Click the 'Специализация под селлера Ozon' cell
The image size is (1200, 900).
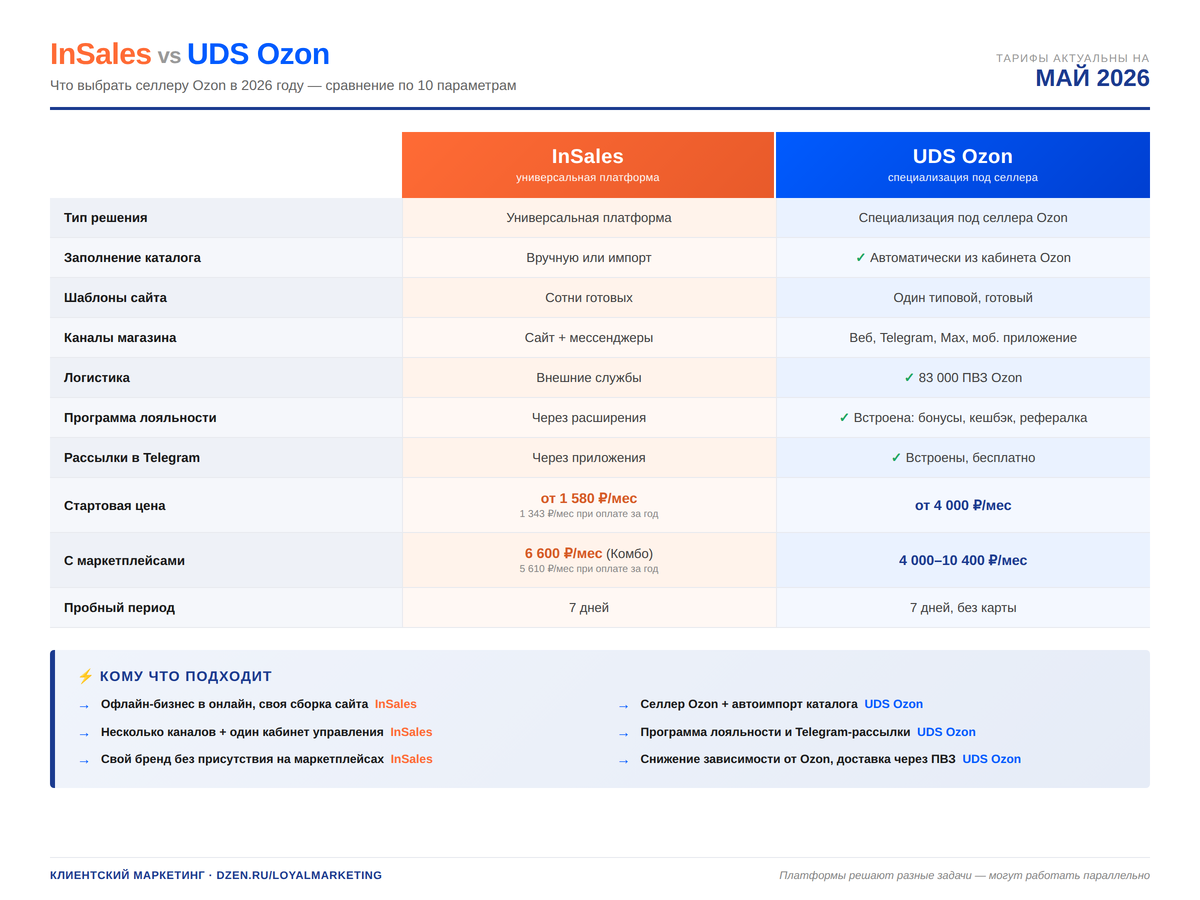963,218
